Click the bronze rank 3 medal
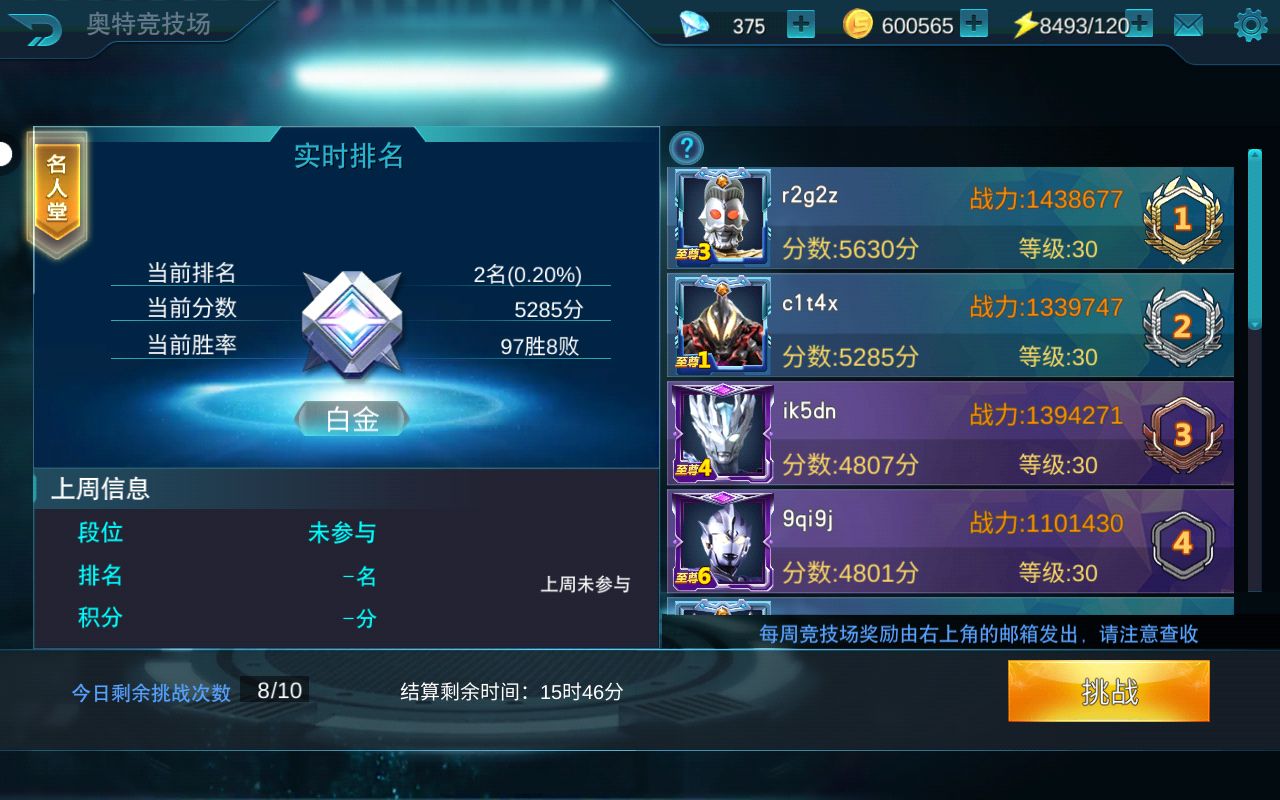The image size is (1280, 800). pyautogui.click(x=1182, y=434)
